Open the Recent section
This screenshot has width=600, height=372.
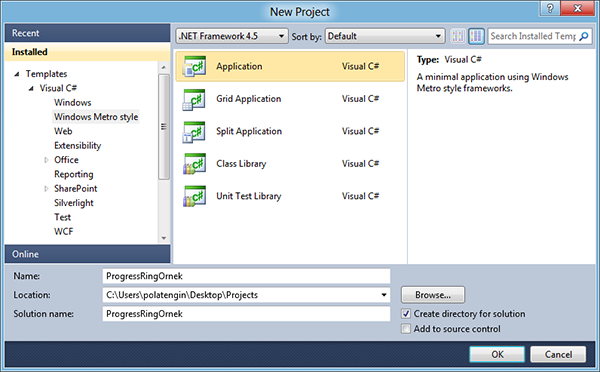click(x=87, y=33)
